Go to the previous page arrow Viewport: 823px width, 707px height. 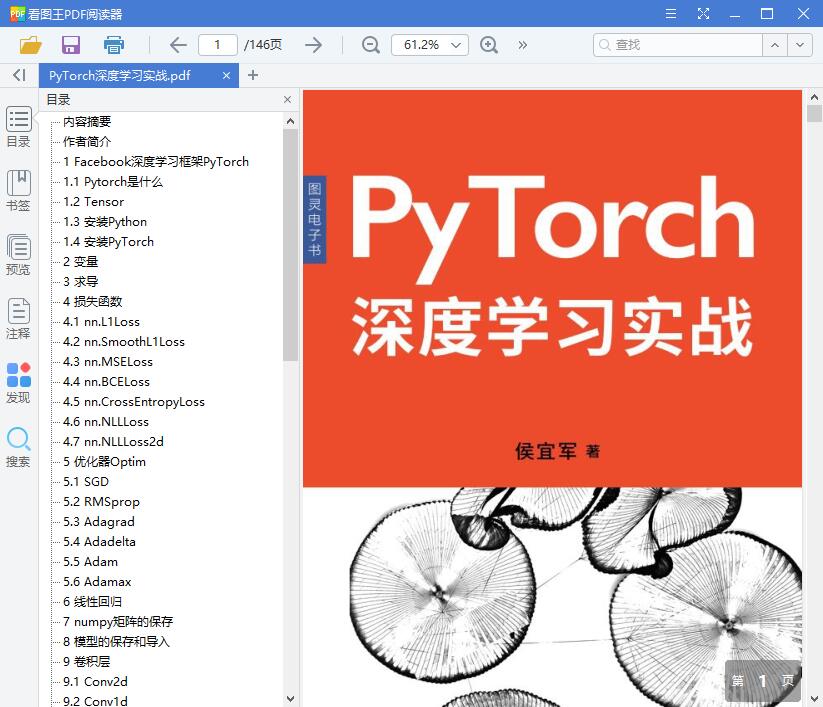pos(178,45)
